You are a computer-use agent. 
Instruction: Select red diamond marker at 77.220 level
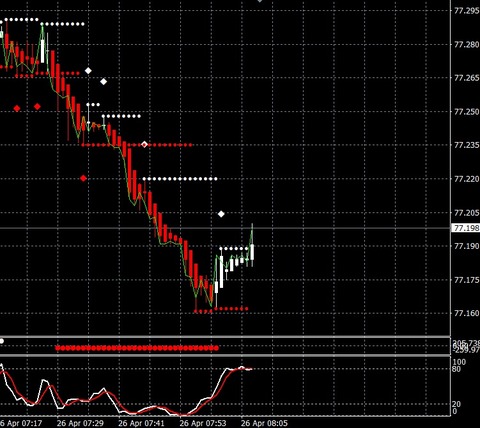pos(83,178)
